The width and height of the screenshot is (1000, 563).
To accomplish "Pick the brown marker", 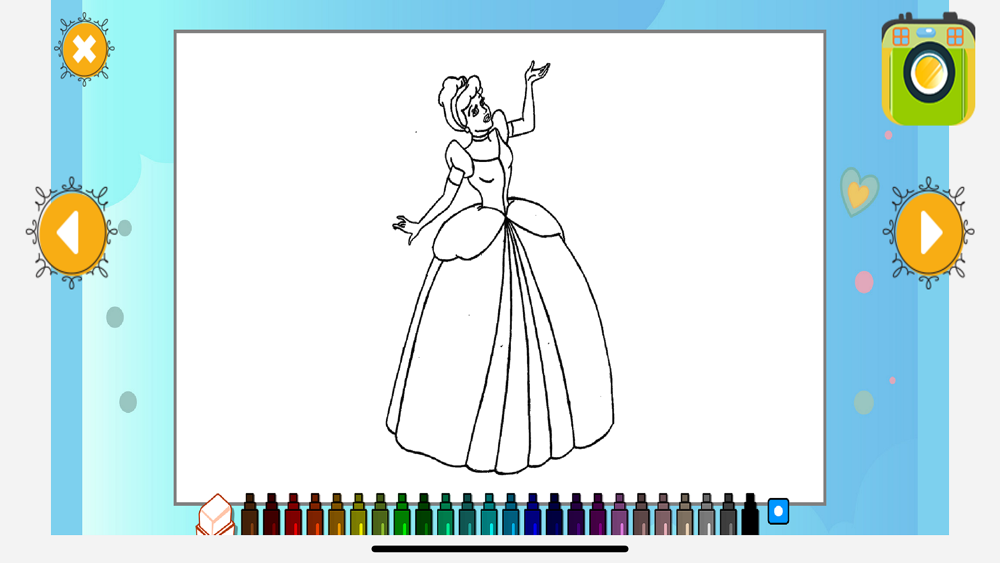I will coord(249,514).
